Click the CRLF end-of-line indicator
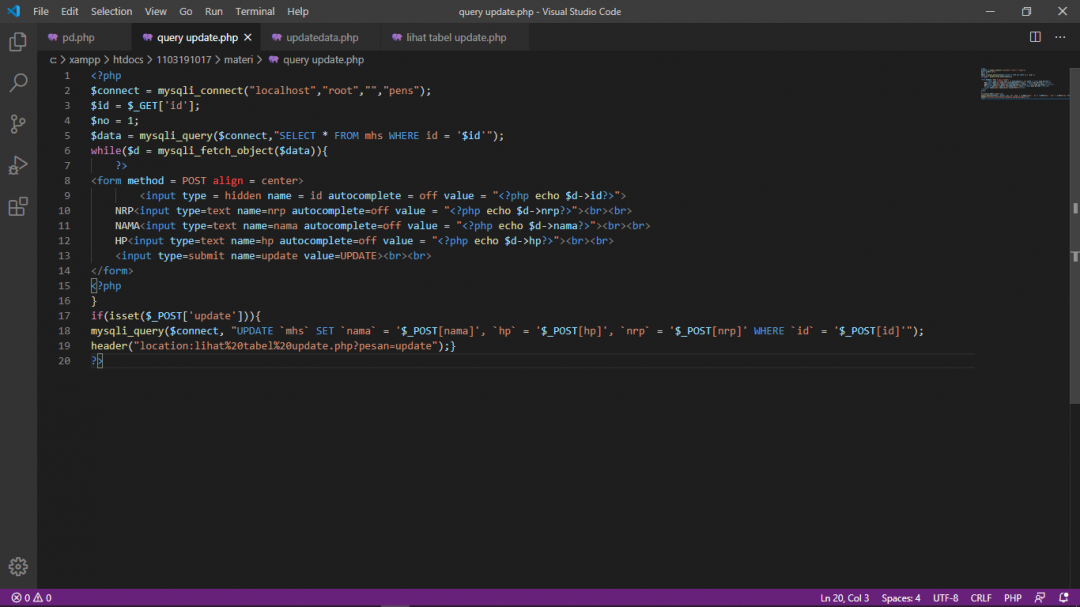The image size is (1080, 607). pyautogui.click(x=981, y=598)
